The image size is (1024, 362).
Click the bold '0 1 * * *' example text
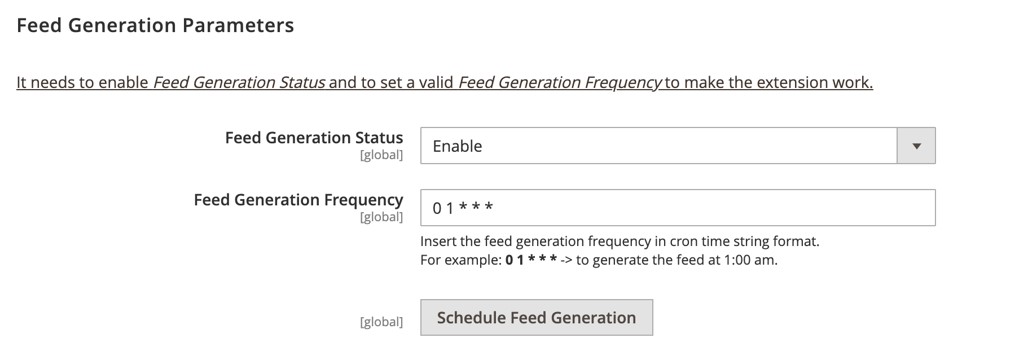pos(532,260)
